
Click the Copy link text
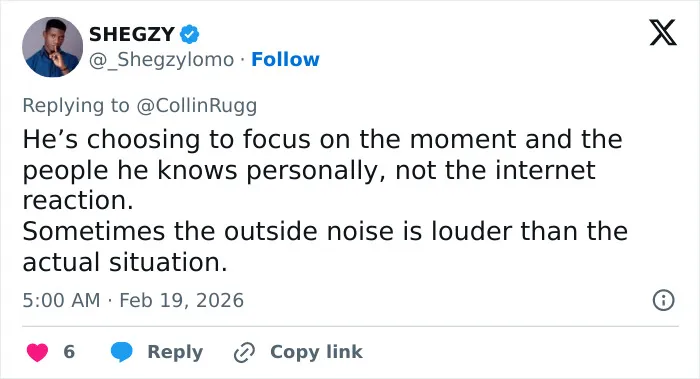pyautogui.click(x=316, y=352)
